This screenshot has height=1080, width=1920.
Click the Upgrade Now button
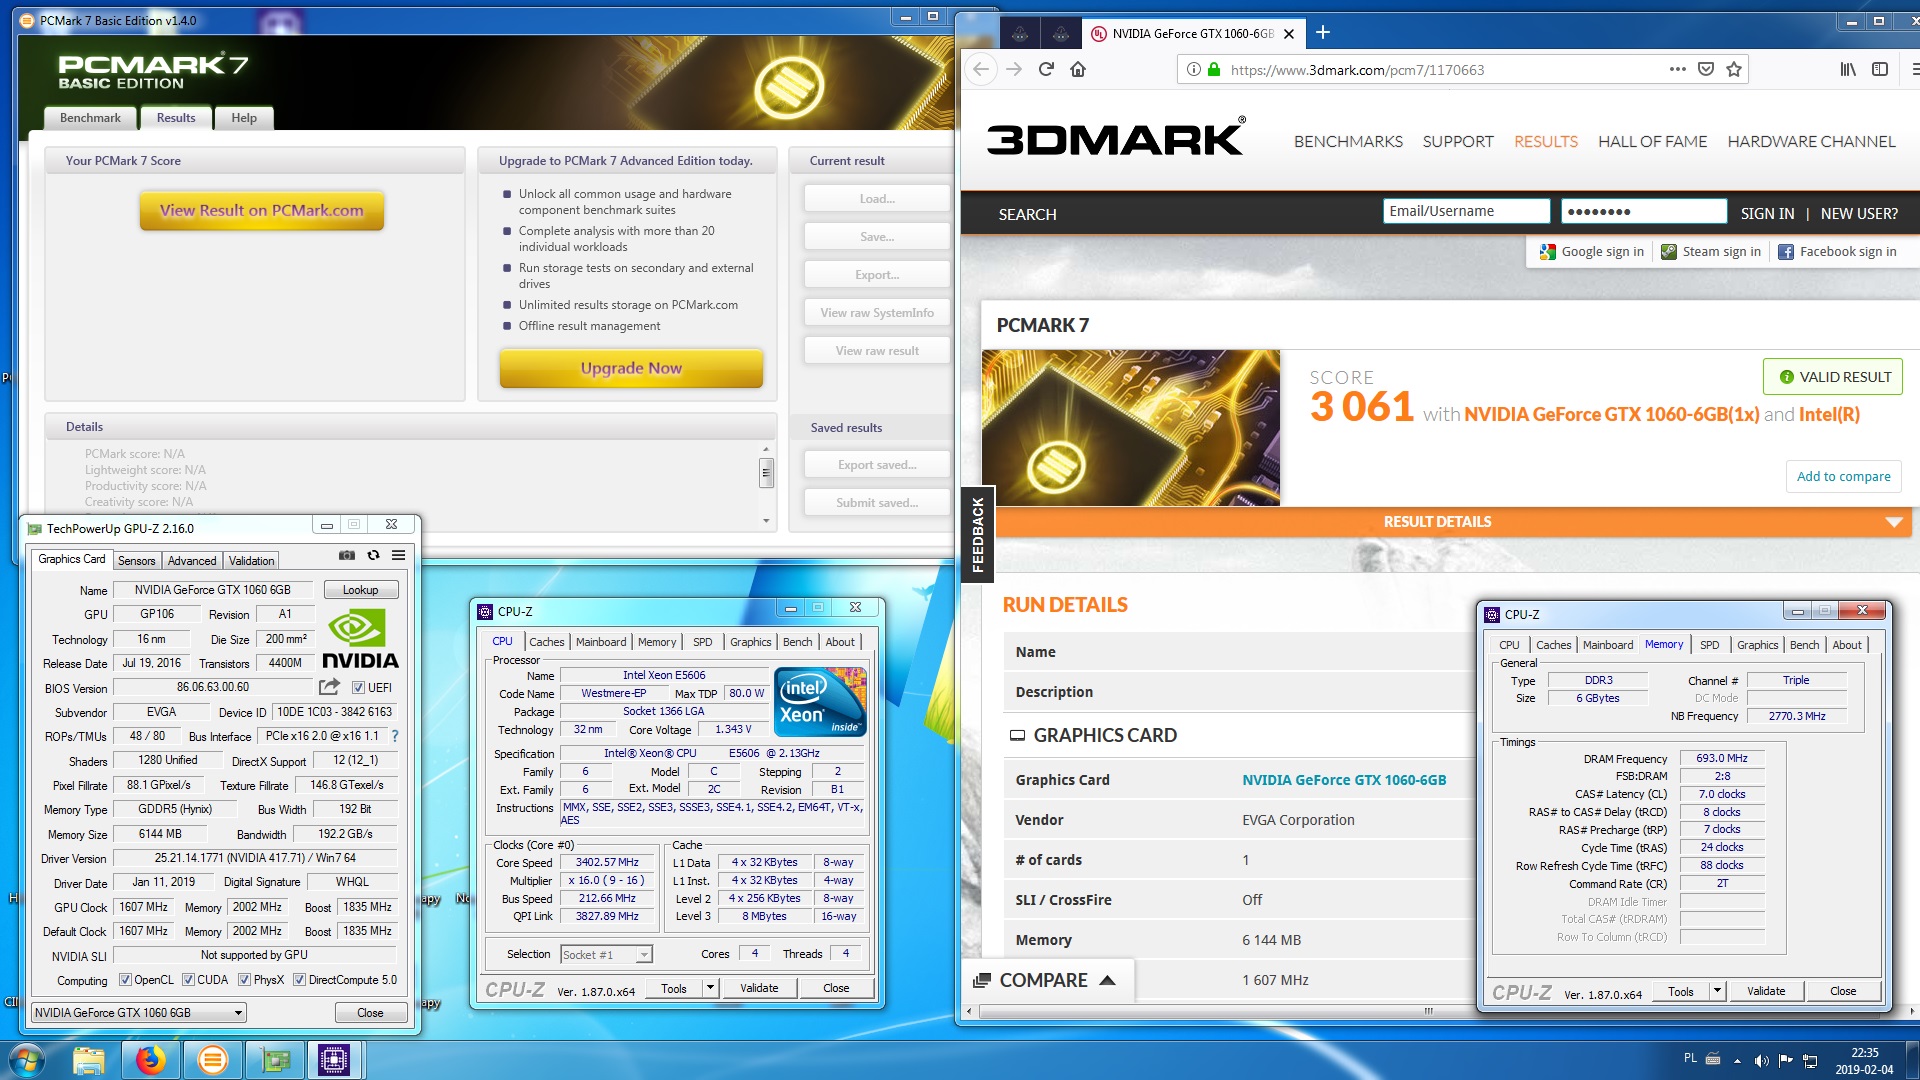631,368
